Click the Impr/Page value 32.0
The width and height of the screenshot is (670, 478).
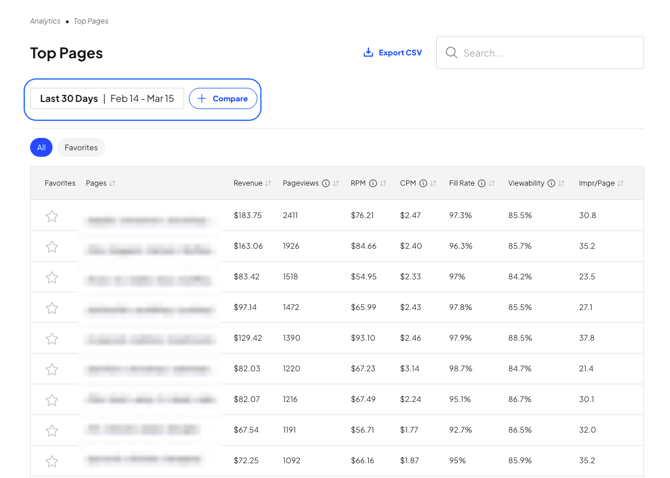click(x=588, y=430)
